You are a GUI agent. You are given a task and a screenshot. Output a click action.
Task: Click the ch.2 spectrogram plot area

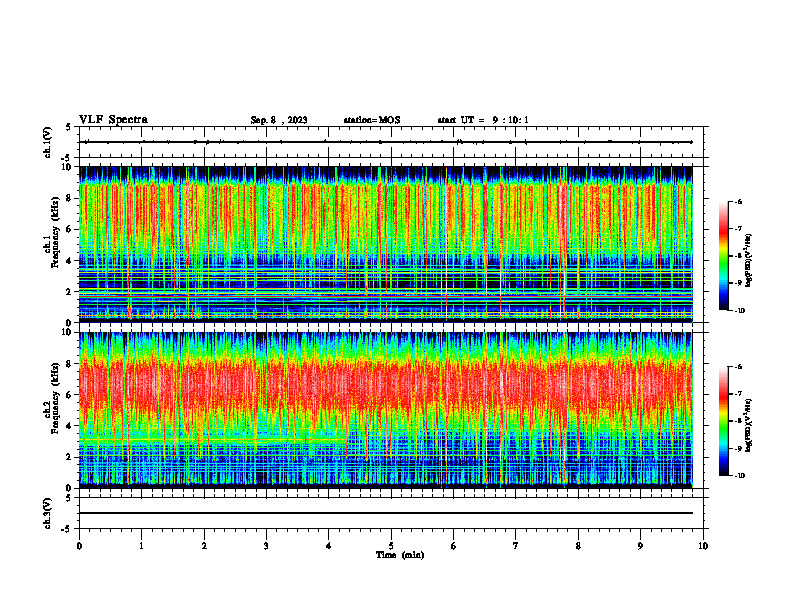coord(386,410)
